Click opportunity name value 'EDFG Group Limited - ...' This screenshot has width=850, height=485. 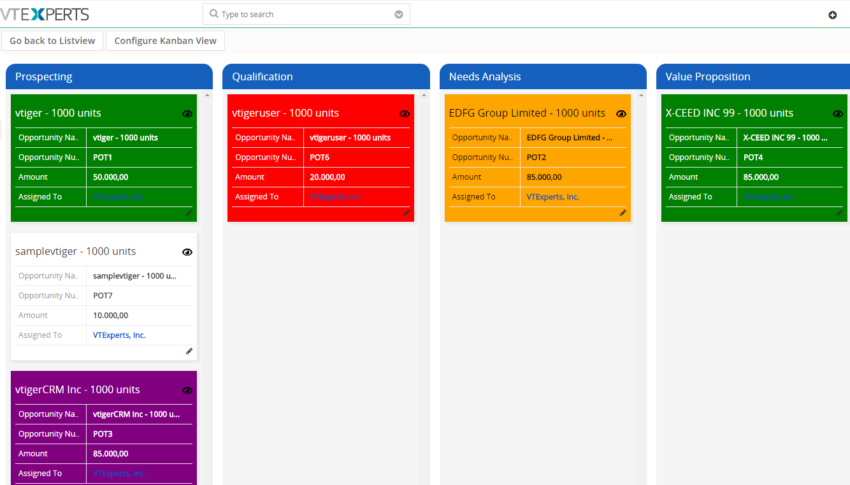[x=569, y=138]
